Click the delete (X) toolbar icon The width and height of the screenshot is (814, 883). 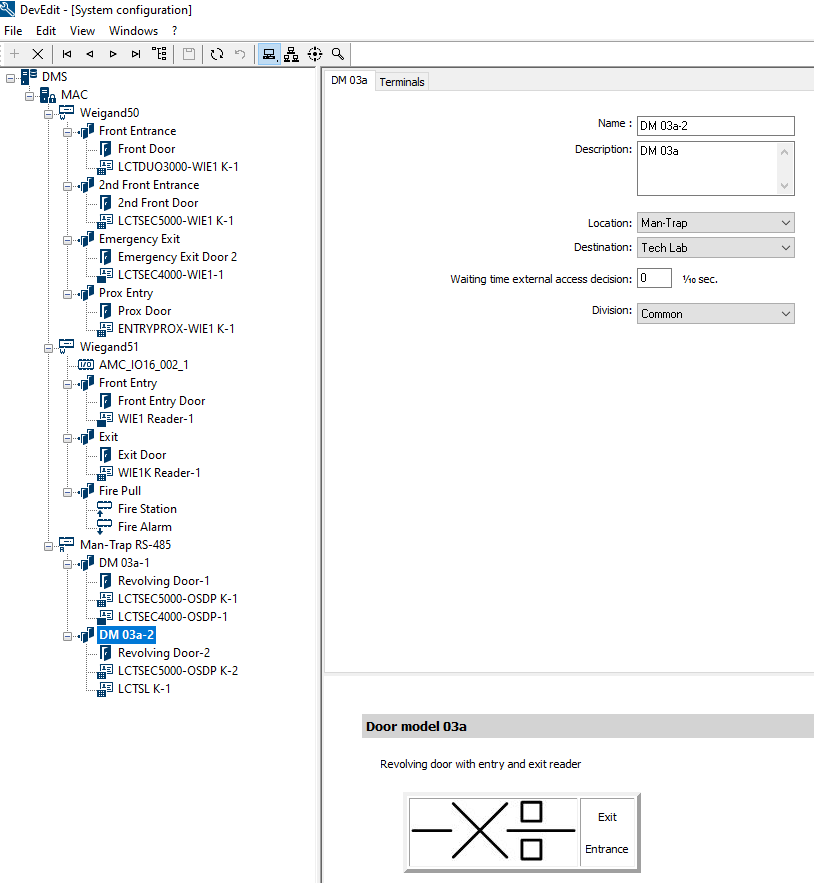[x=38, y=54]
